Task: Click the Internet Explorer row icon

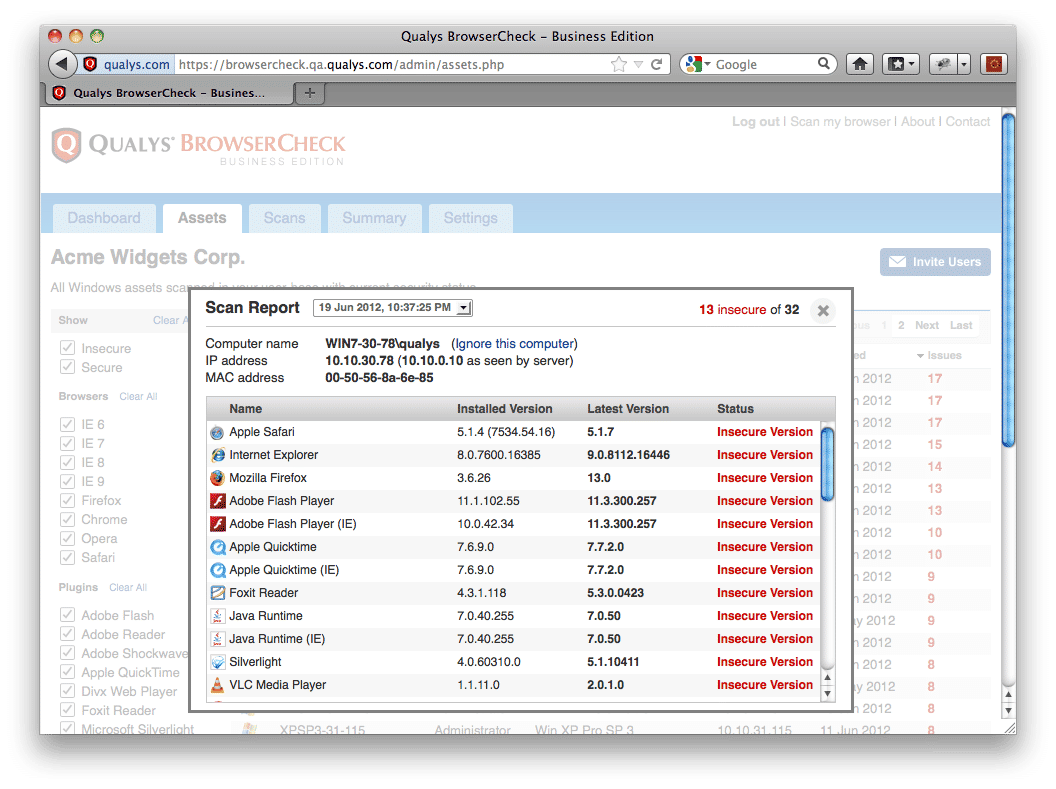Action: pos(217,456)
